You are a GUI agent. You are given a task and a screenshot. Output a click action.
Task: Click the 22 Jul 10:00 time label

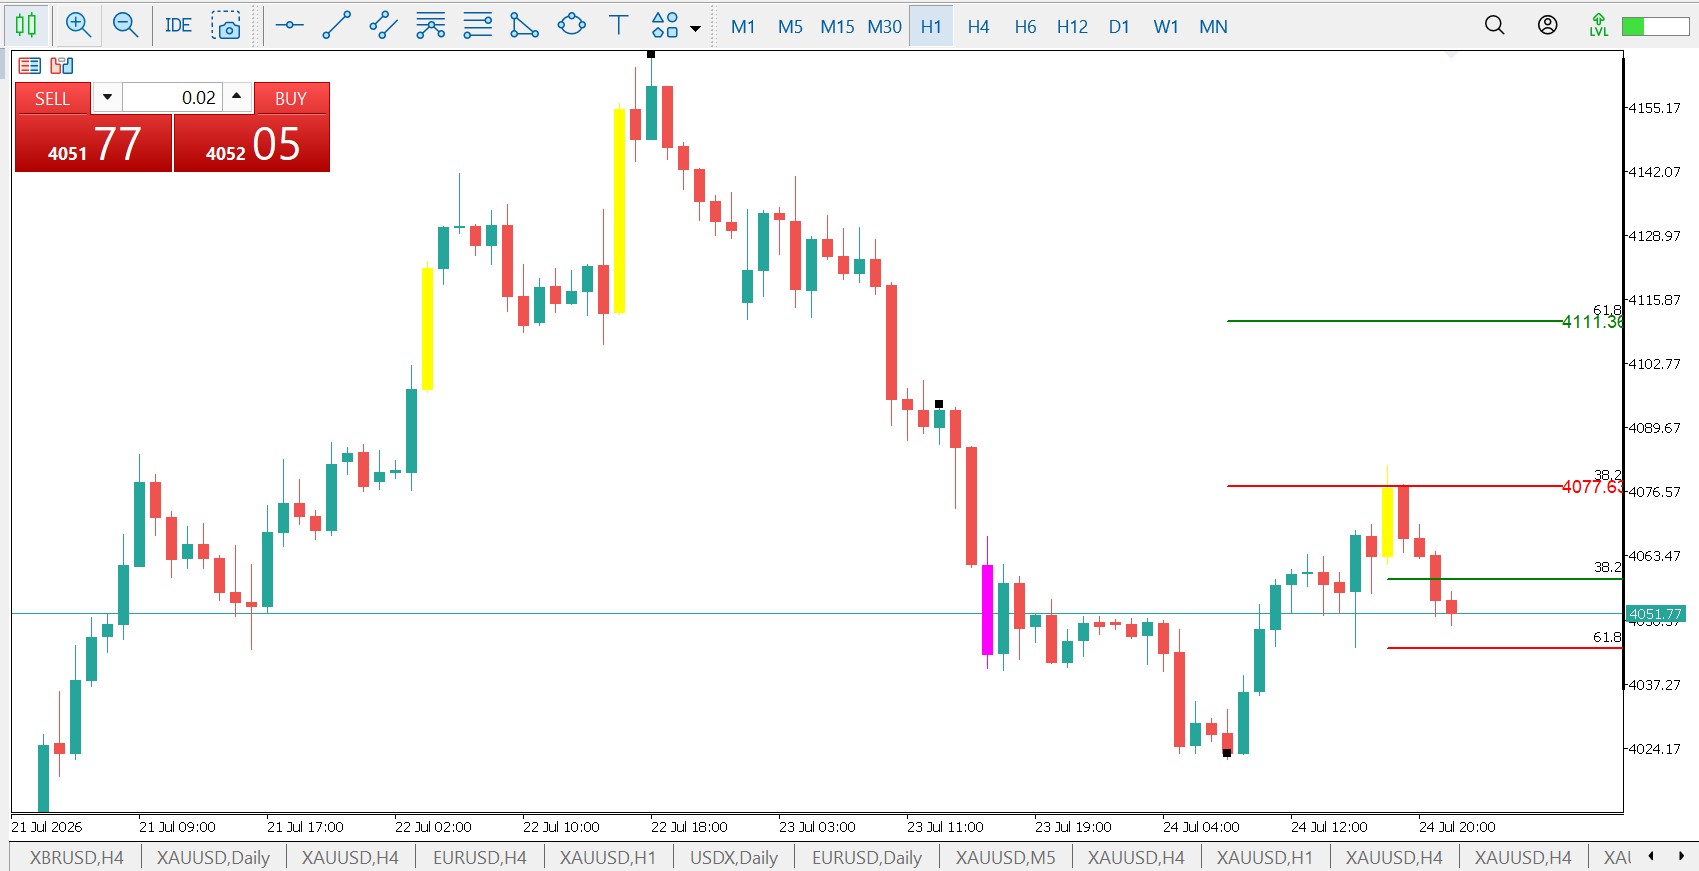coord(561,827)
